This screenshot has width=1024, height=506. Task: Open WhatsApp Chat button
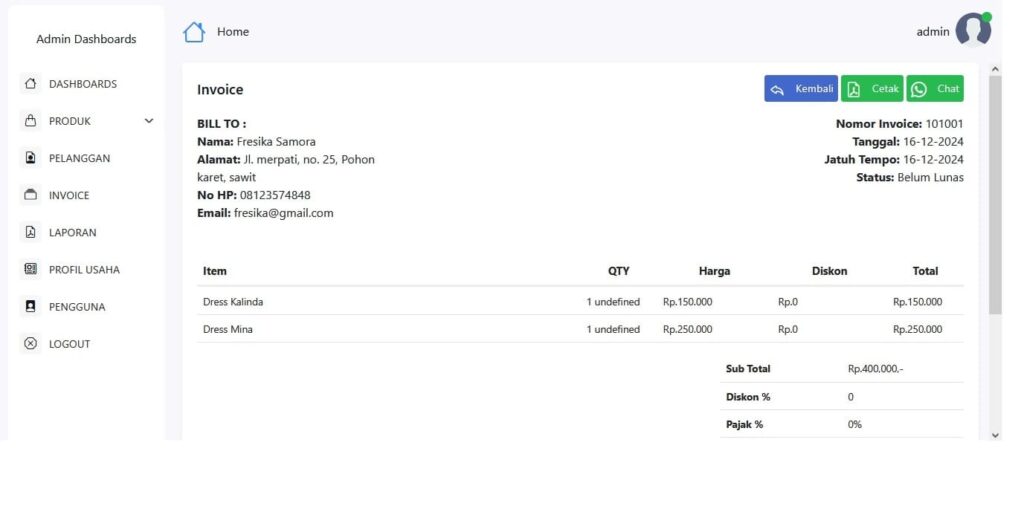tap(935, 89)
